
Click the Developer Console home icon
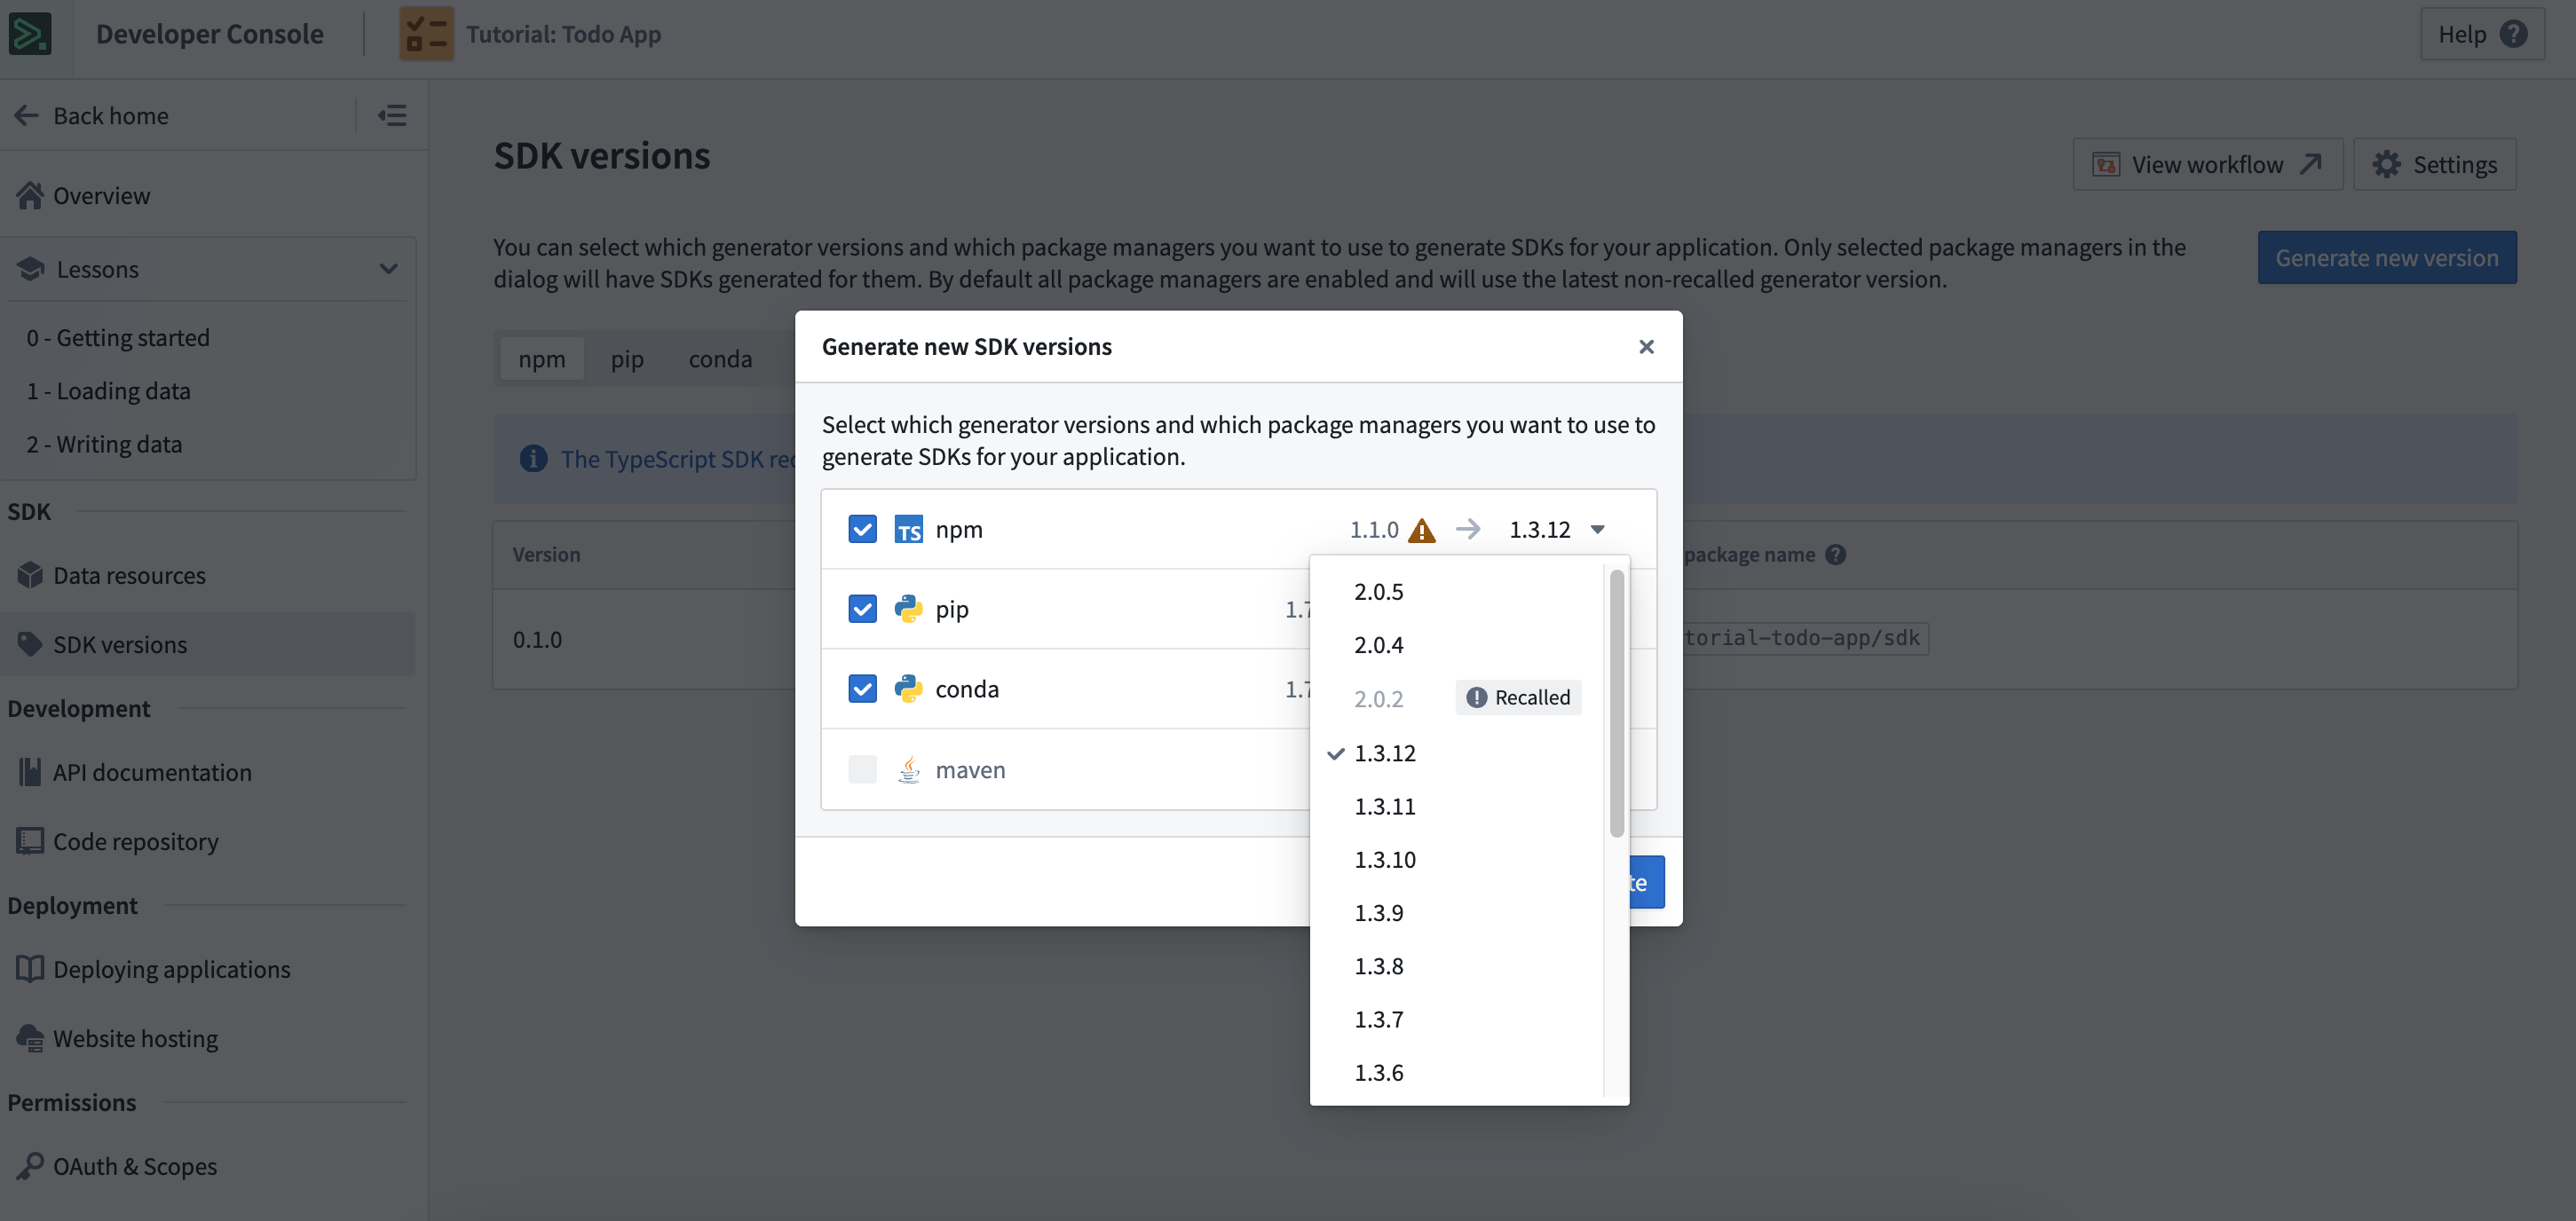[x=36, y=33]
